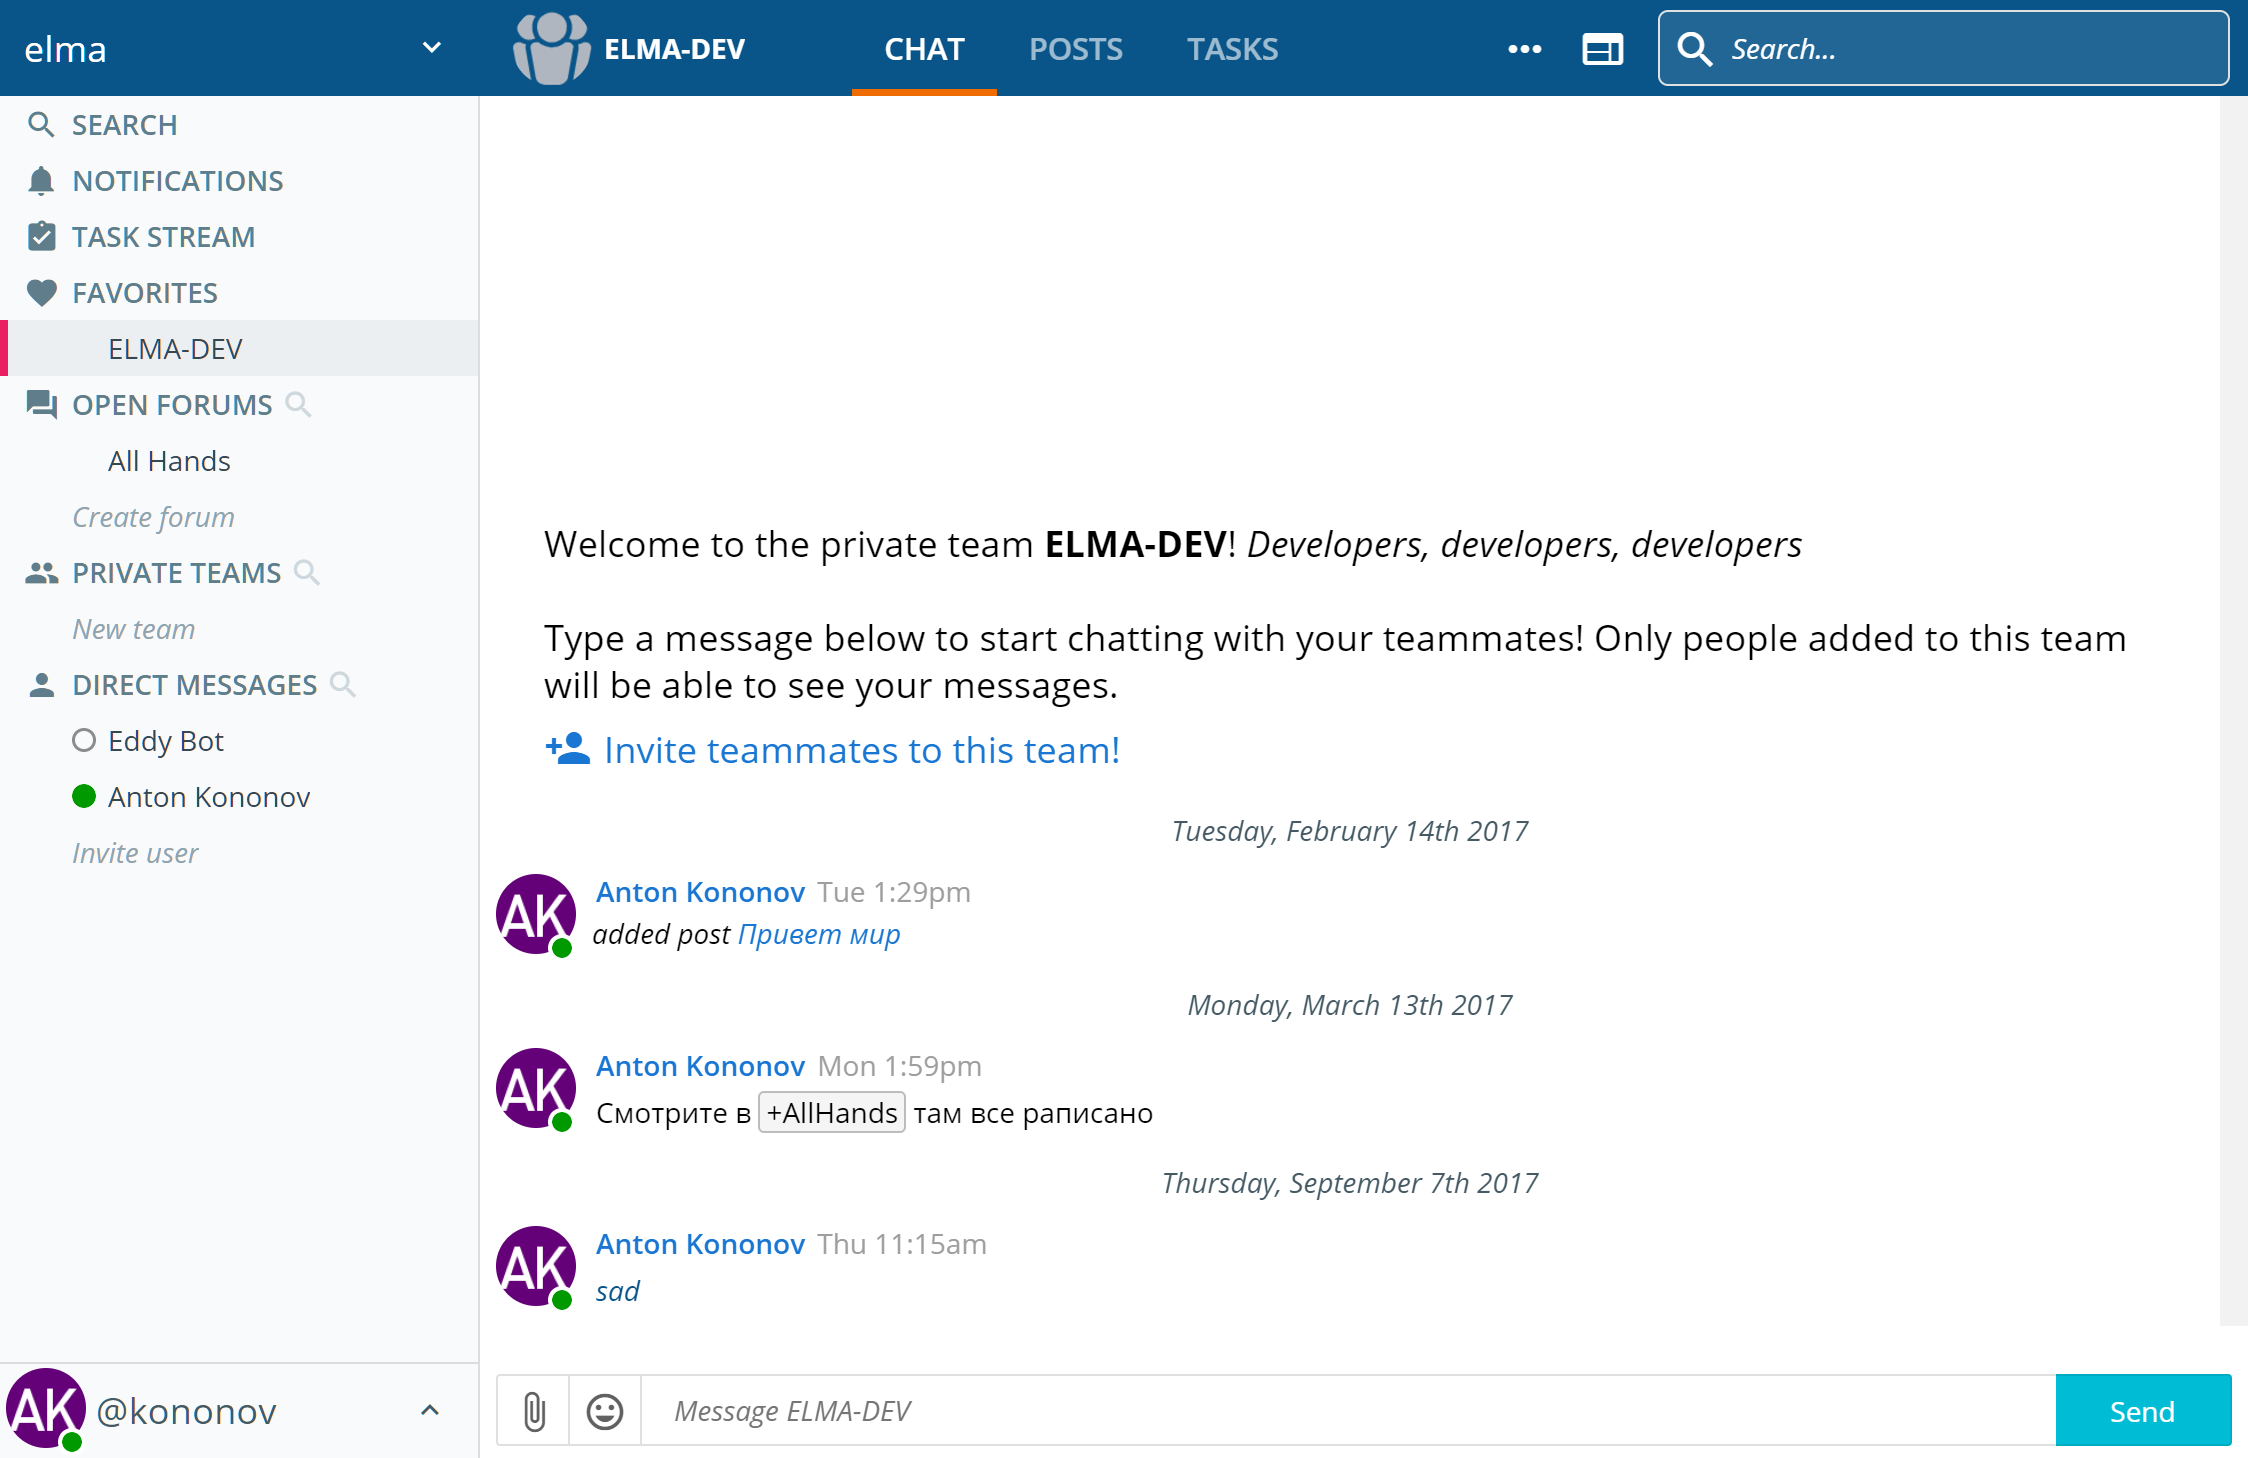Click the Open Forums search magnifier
This screenshot has width=2248, height=1458.
point(298,404)
